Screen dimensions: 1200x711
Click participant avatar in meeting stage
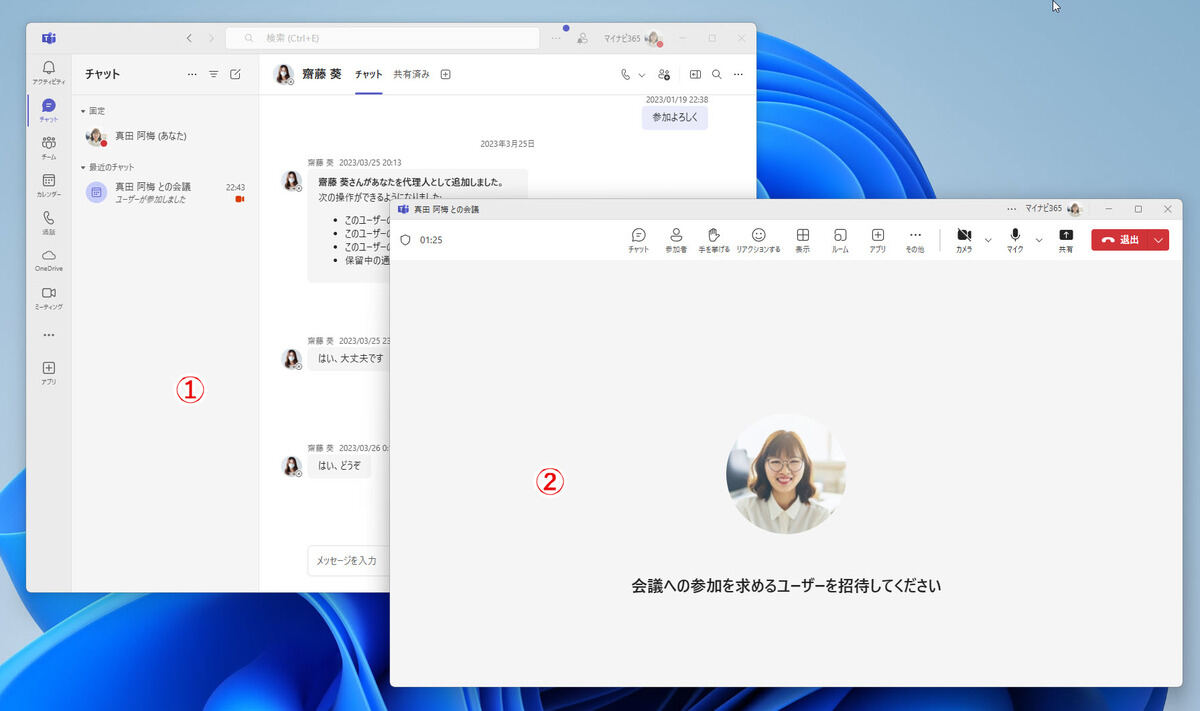[786, 473]
